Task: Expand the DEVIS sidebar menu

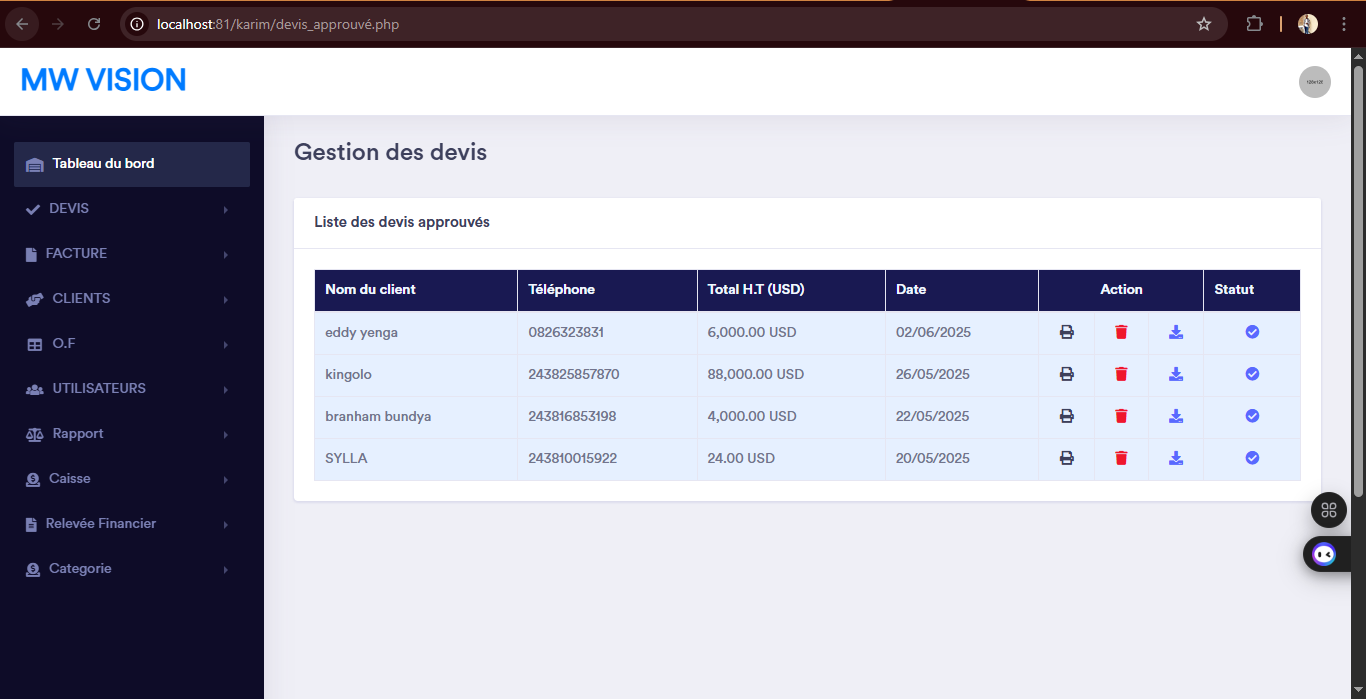Action: pyautogui.click(x=69, y=209)
